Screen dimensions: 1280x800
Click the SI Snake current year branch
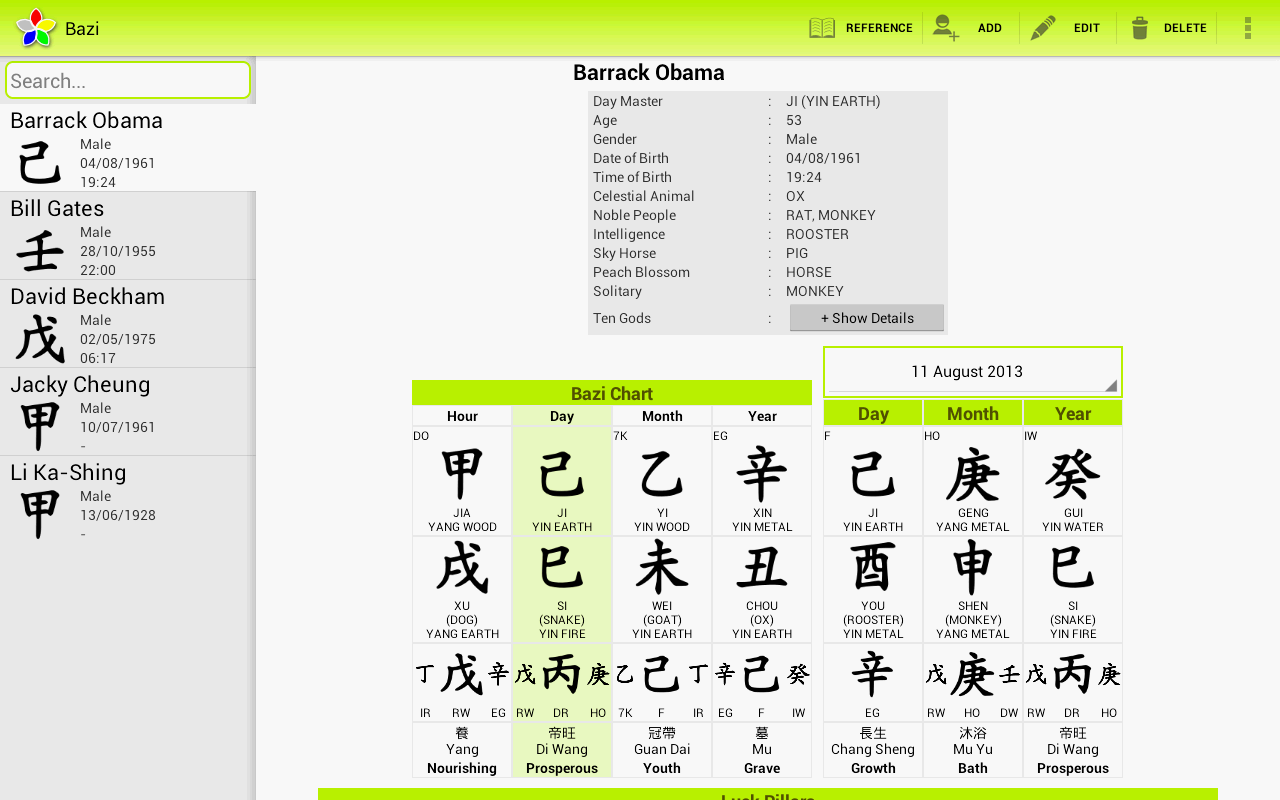pyautogui.click(x=1073, y=590)
